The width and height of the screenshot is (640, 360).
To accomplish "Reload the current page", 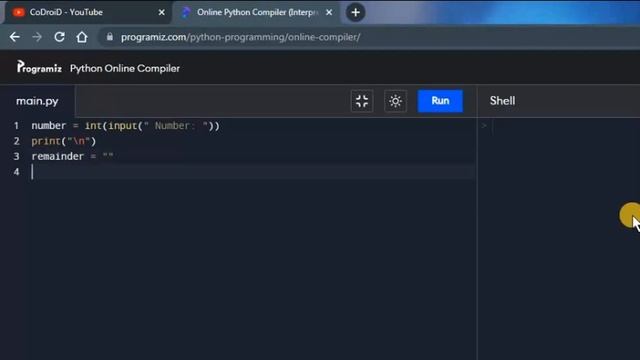I will coord(60,37).
